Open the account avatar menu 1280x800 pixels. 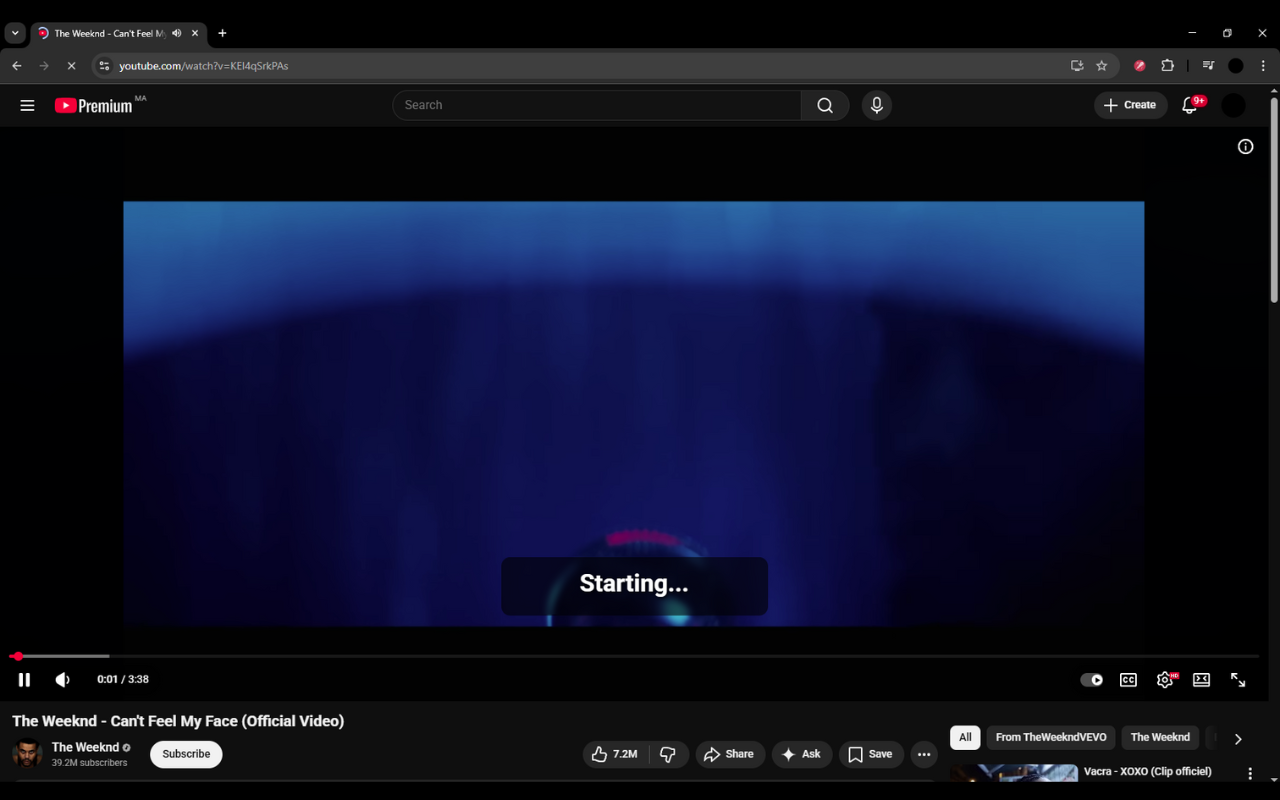(1234, 105)
